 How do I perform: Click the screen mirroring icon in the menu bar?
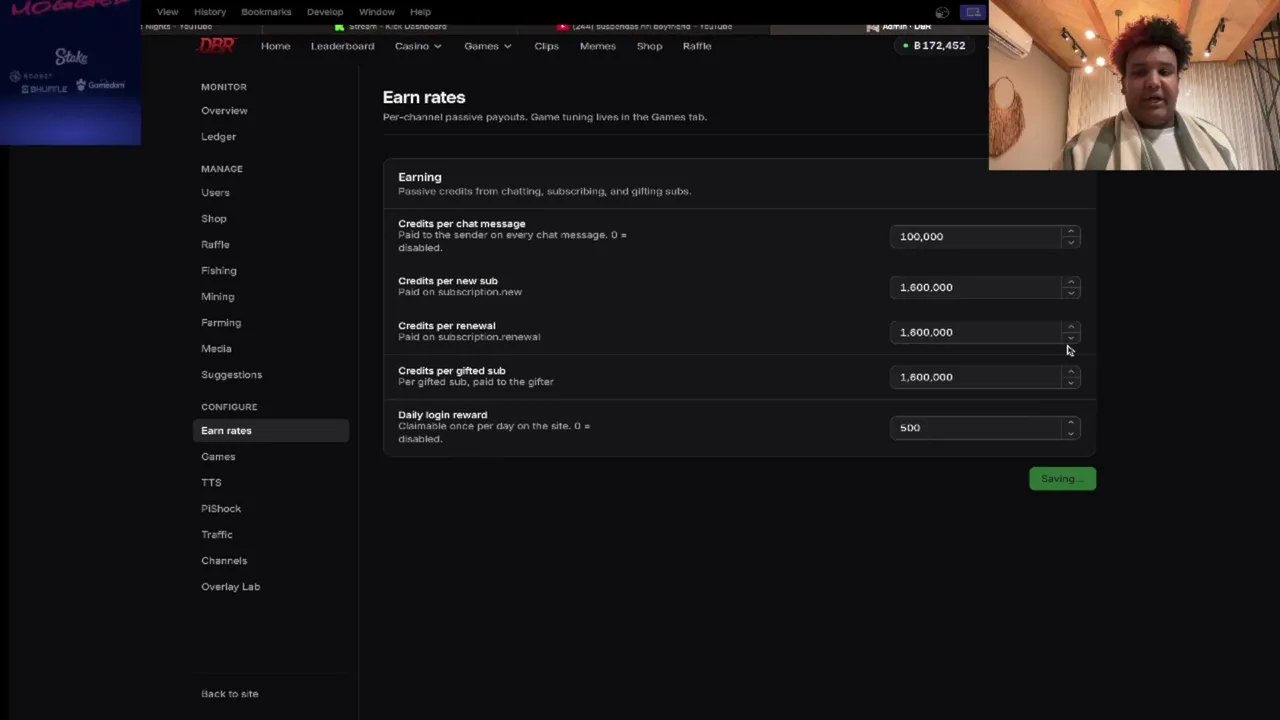pyautogui.click(x=973, y=12)
